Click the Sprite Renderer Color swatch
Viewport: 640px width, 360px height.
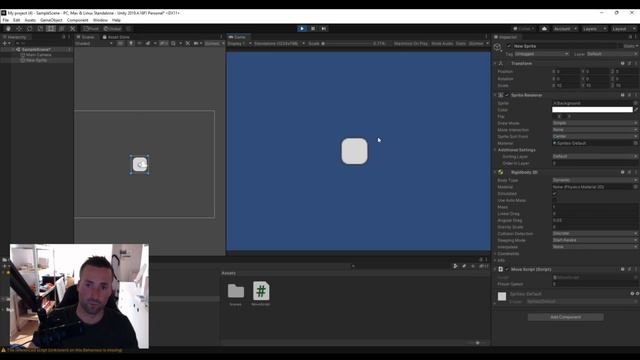(592, 110)
